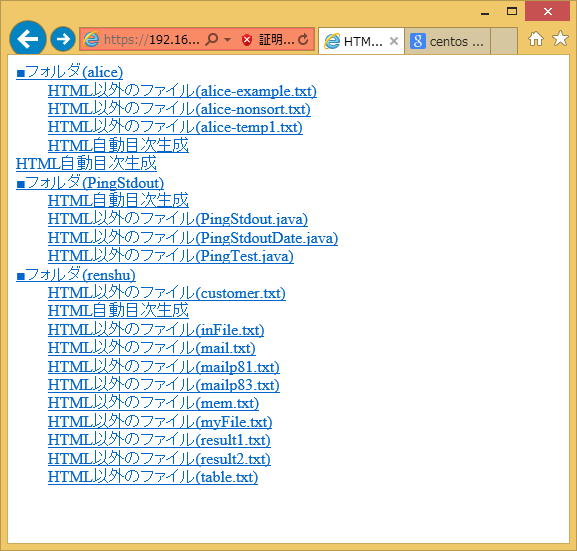Open the フォルダ(alice) folder link
Screen dimensions: 577x551
point(70,71)
